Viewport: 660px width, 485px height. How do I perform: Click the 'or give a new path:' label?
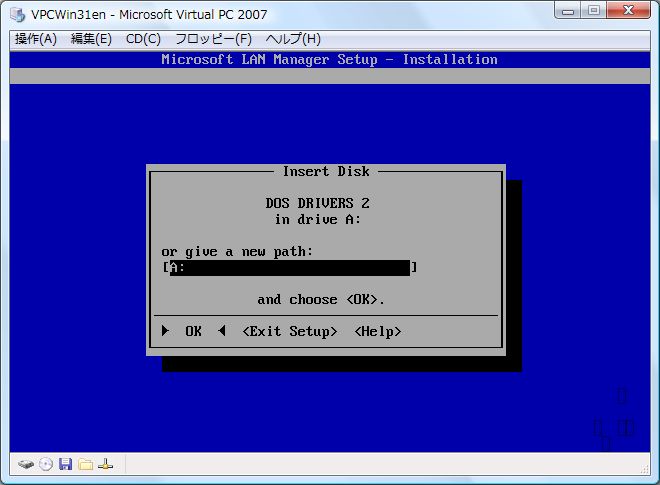tap(237, 252)
